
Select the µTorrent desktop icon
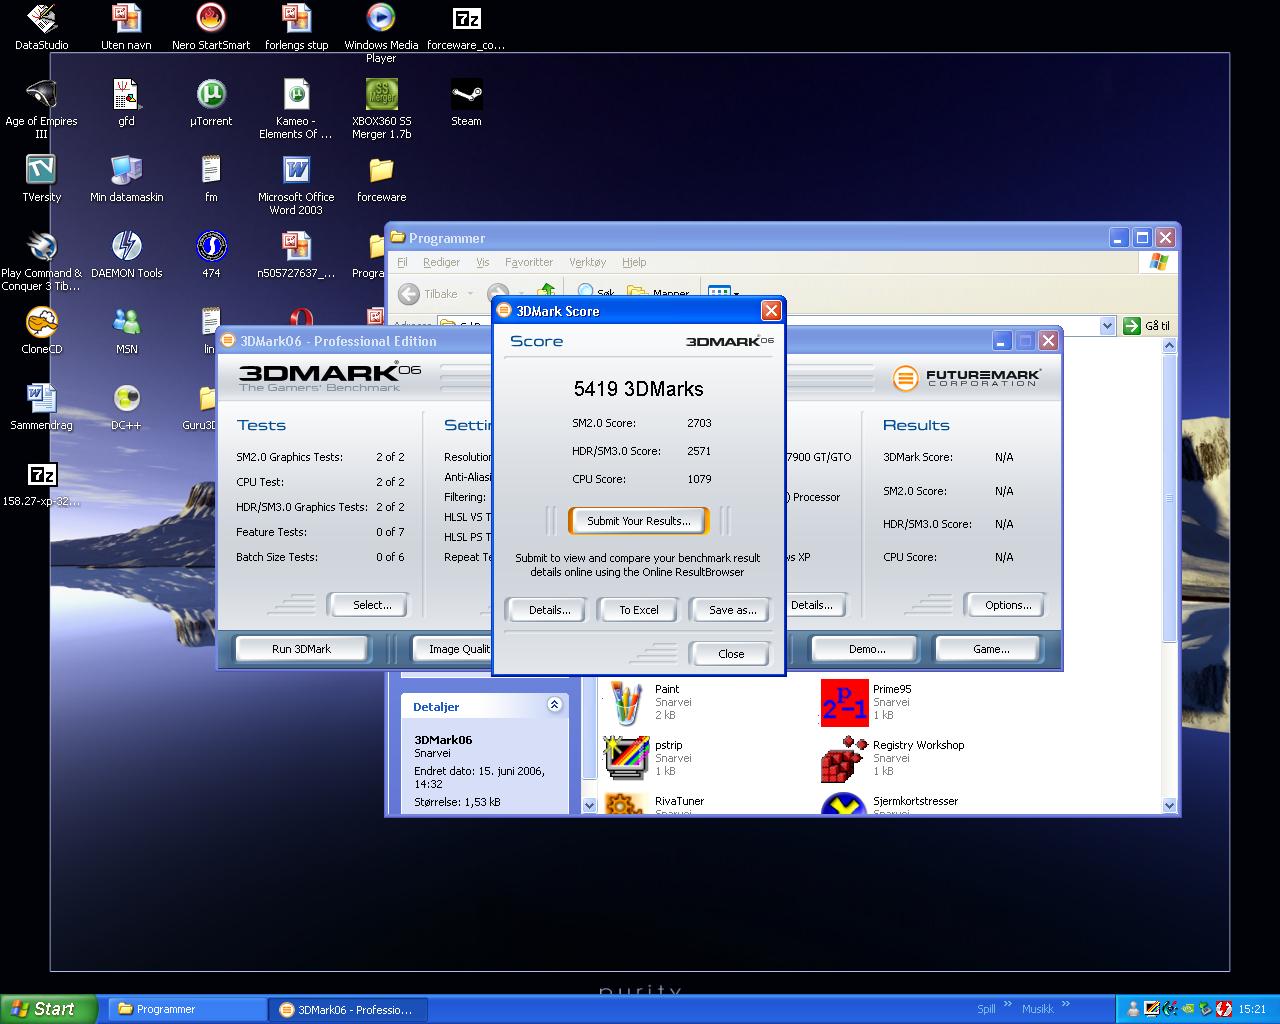tap(211, 103)
